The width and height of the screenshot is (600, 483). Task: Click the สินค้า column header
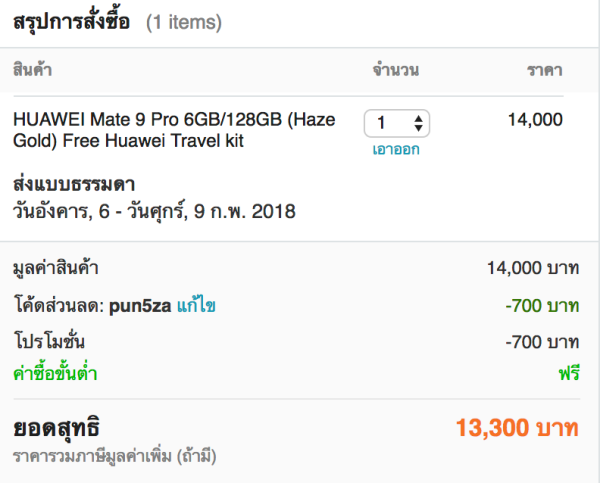[x=33, y=71]
